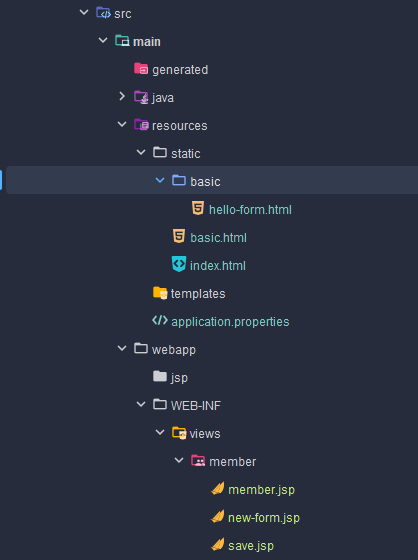This screenshot has height=560, width=418.
Task: Click the JSP icon beside member.jsp
Action: point(218,488)
